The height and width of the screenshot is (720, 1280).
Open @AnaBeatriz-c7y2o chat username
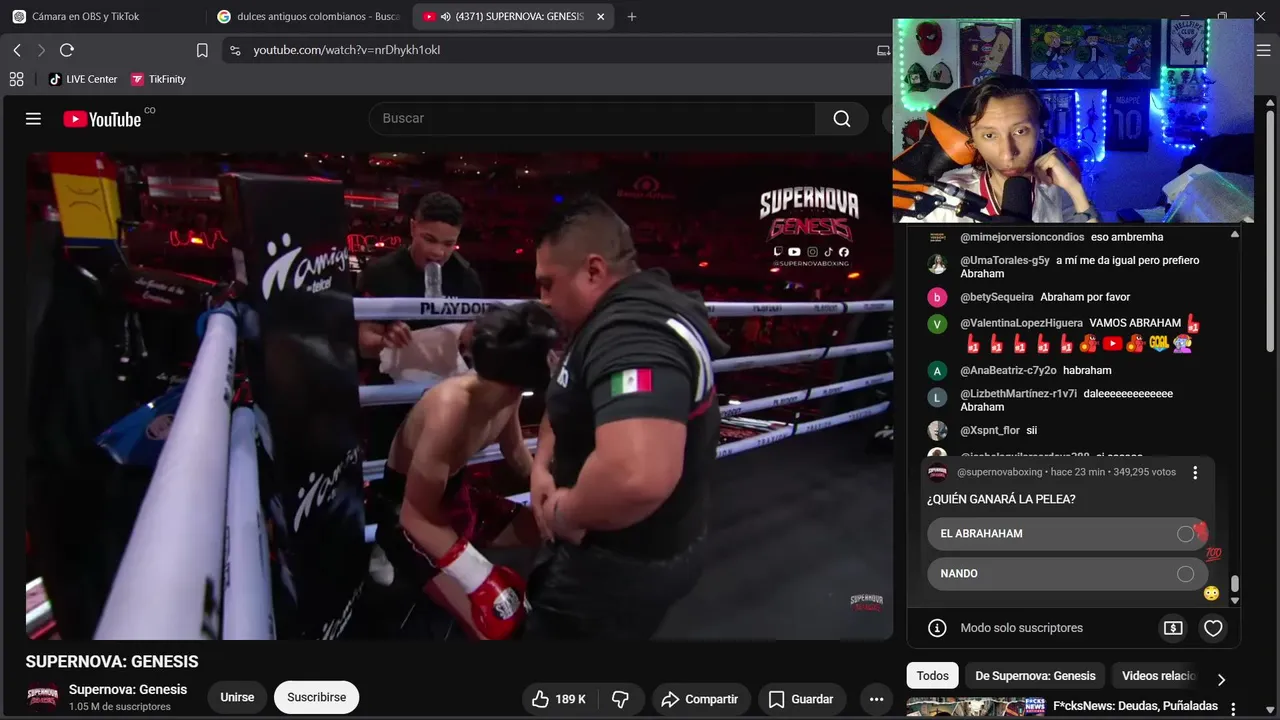pos(1008,370)
